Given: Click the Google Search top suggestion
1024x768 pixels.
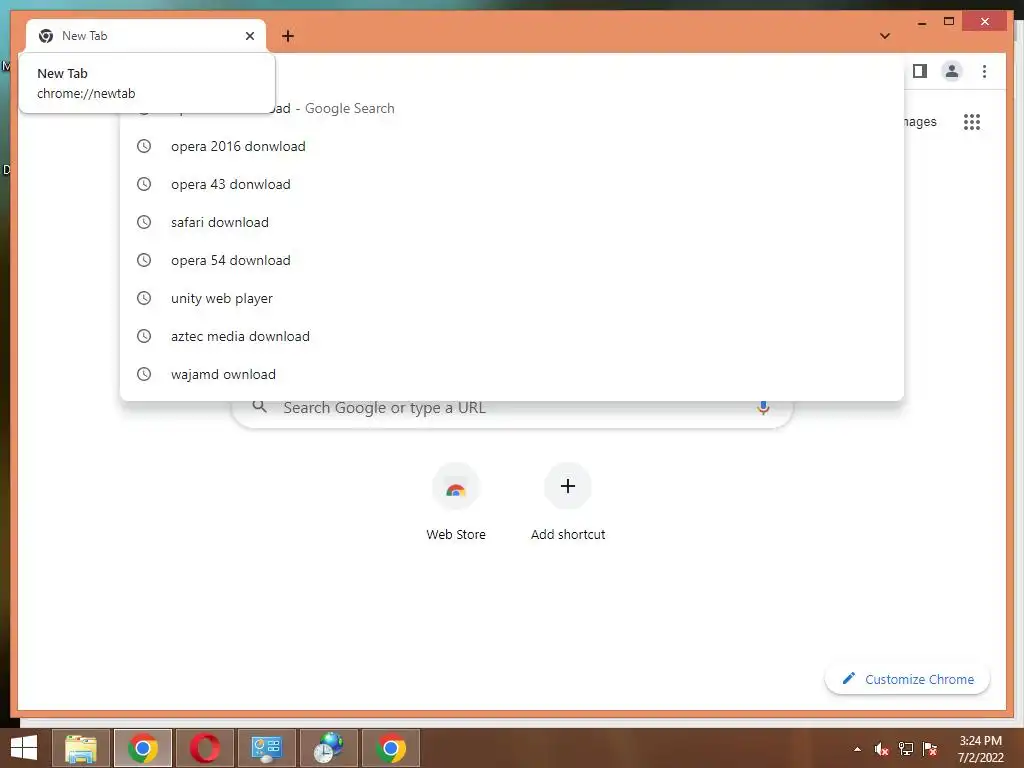Looking at the screenshot, I should [x=512, y=108].
